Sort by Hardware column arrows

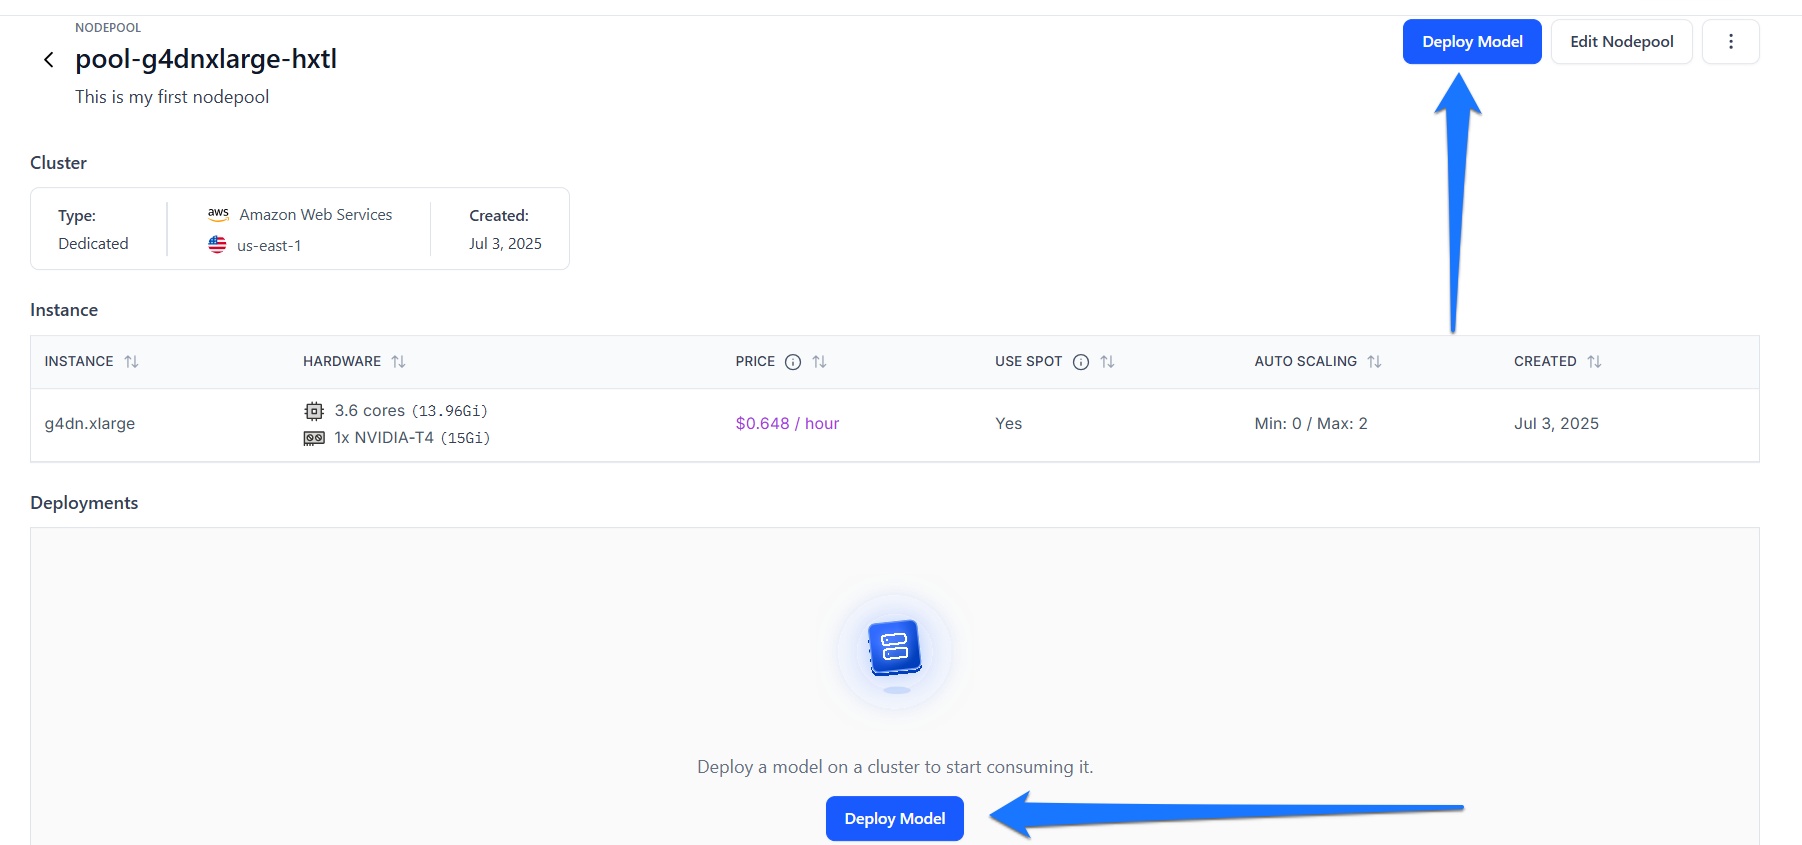[398, 362]
